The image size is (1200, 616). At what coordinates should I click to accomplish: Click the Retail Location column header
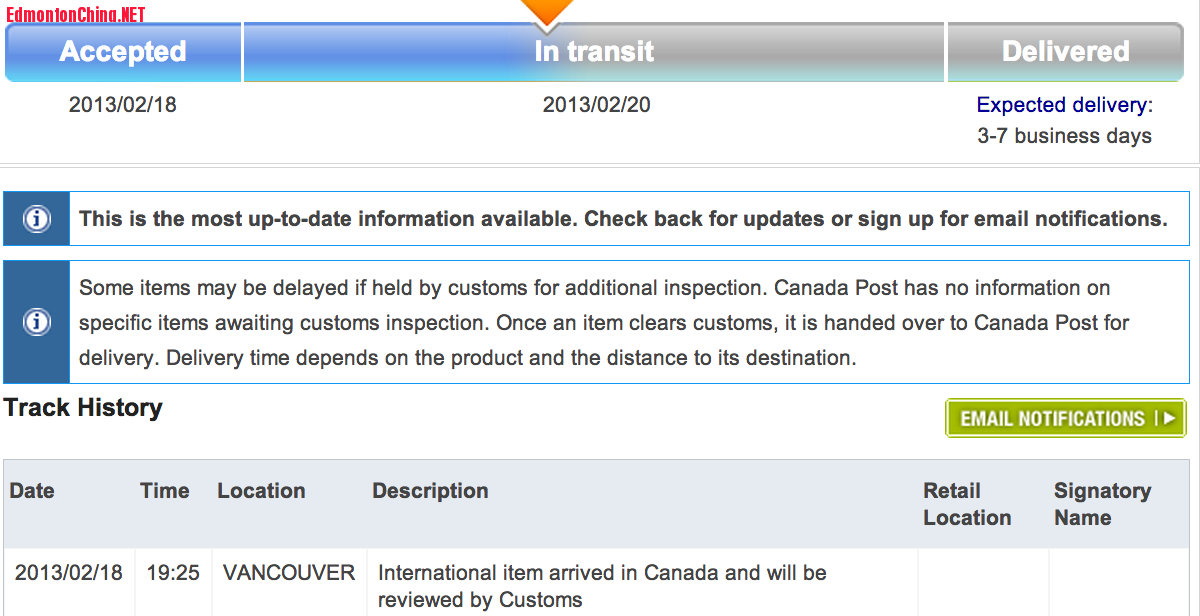967,504
